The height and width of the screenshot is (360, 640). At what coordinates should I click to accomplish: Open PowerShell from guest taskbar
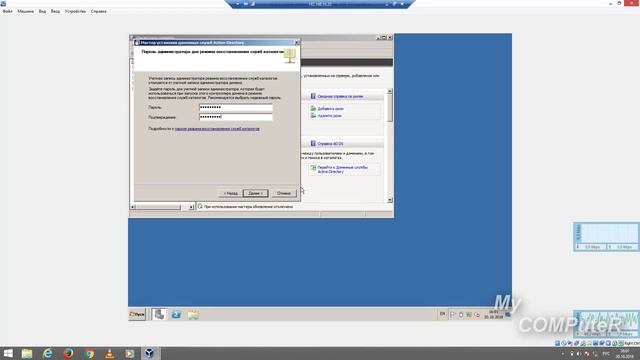[x=176, y=315]
